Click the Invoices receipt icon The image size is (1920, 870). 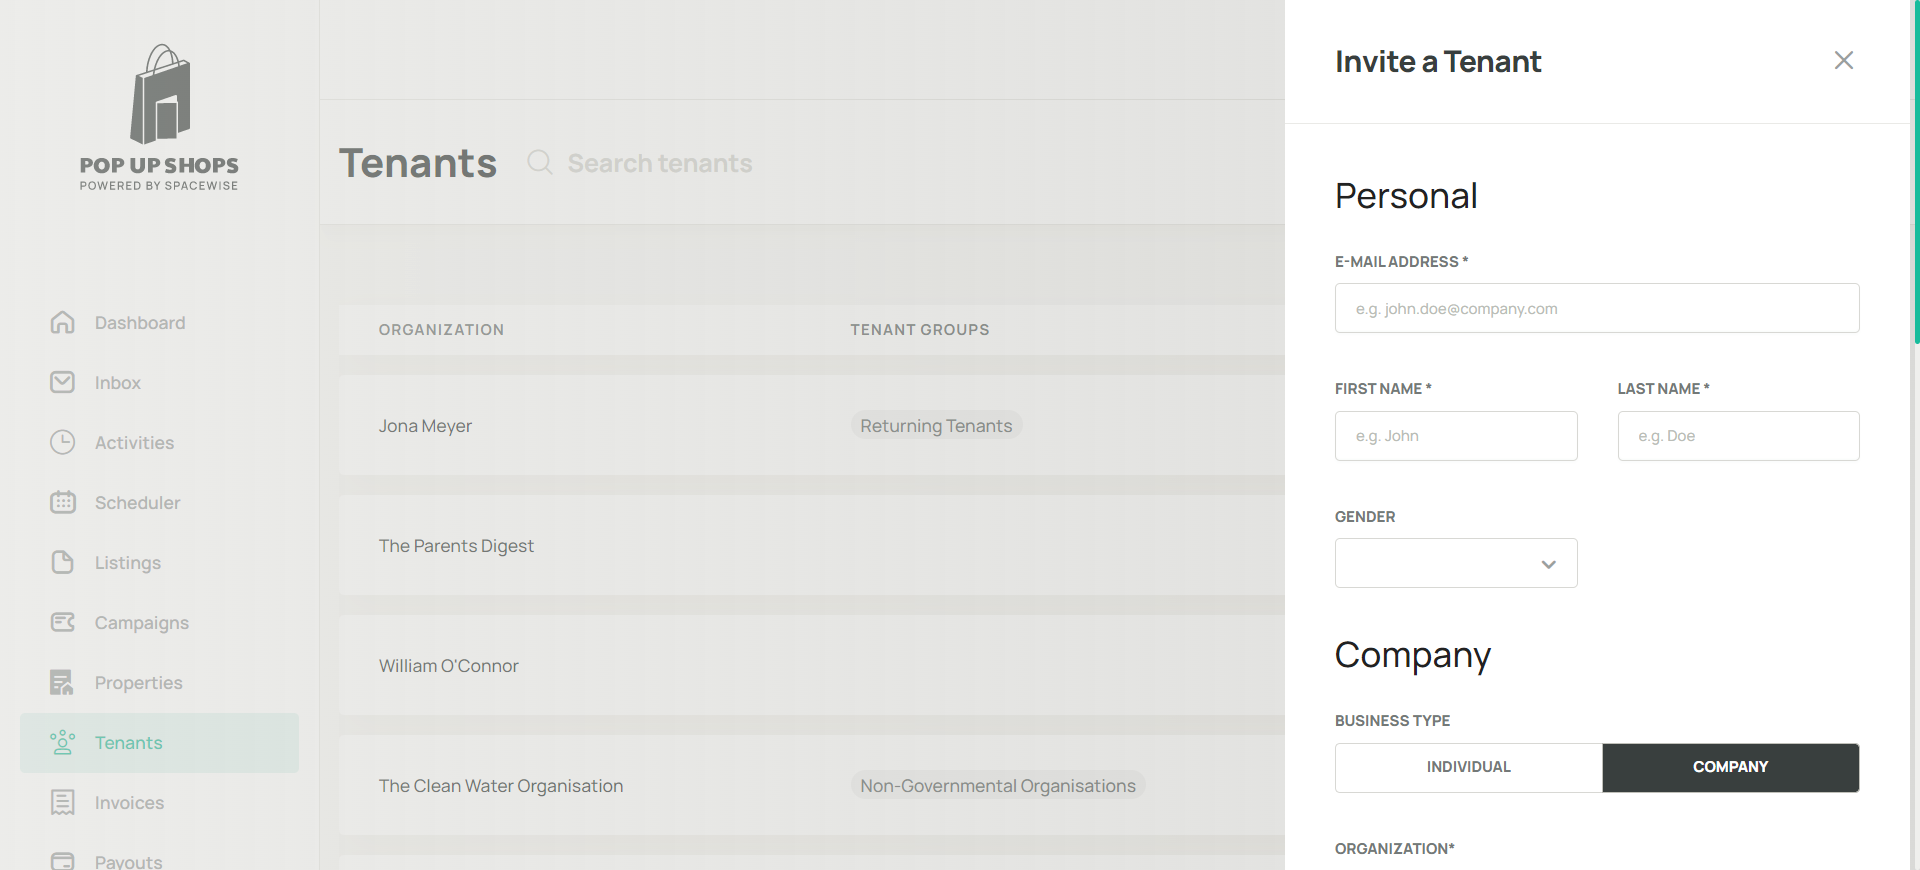(62, 802)
